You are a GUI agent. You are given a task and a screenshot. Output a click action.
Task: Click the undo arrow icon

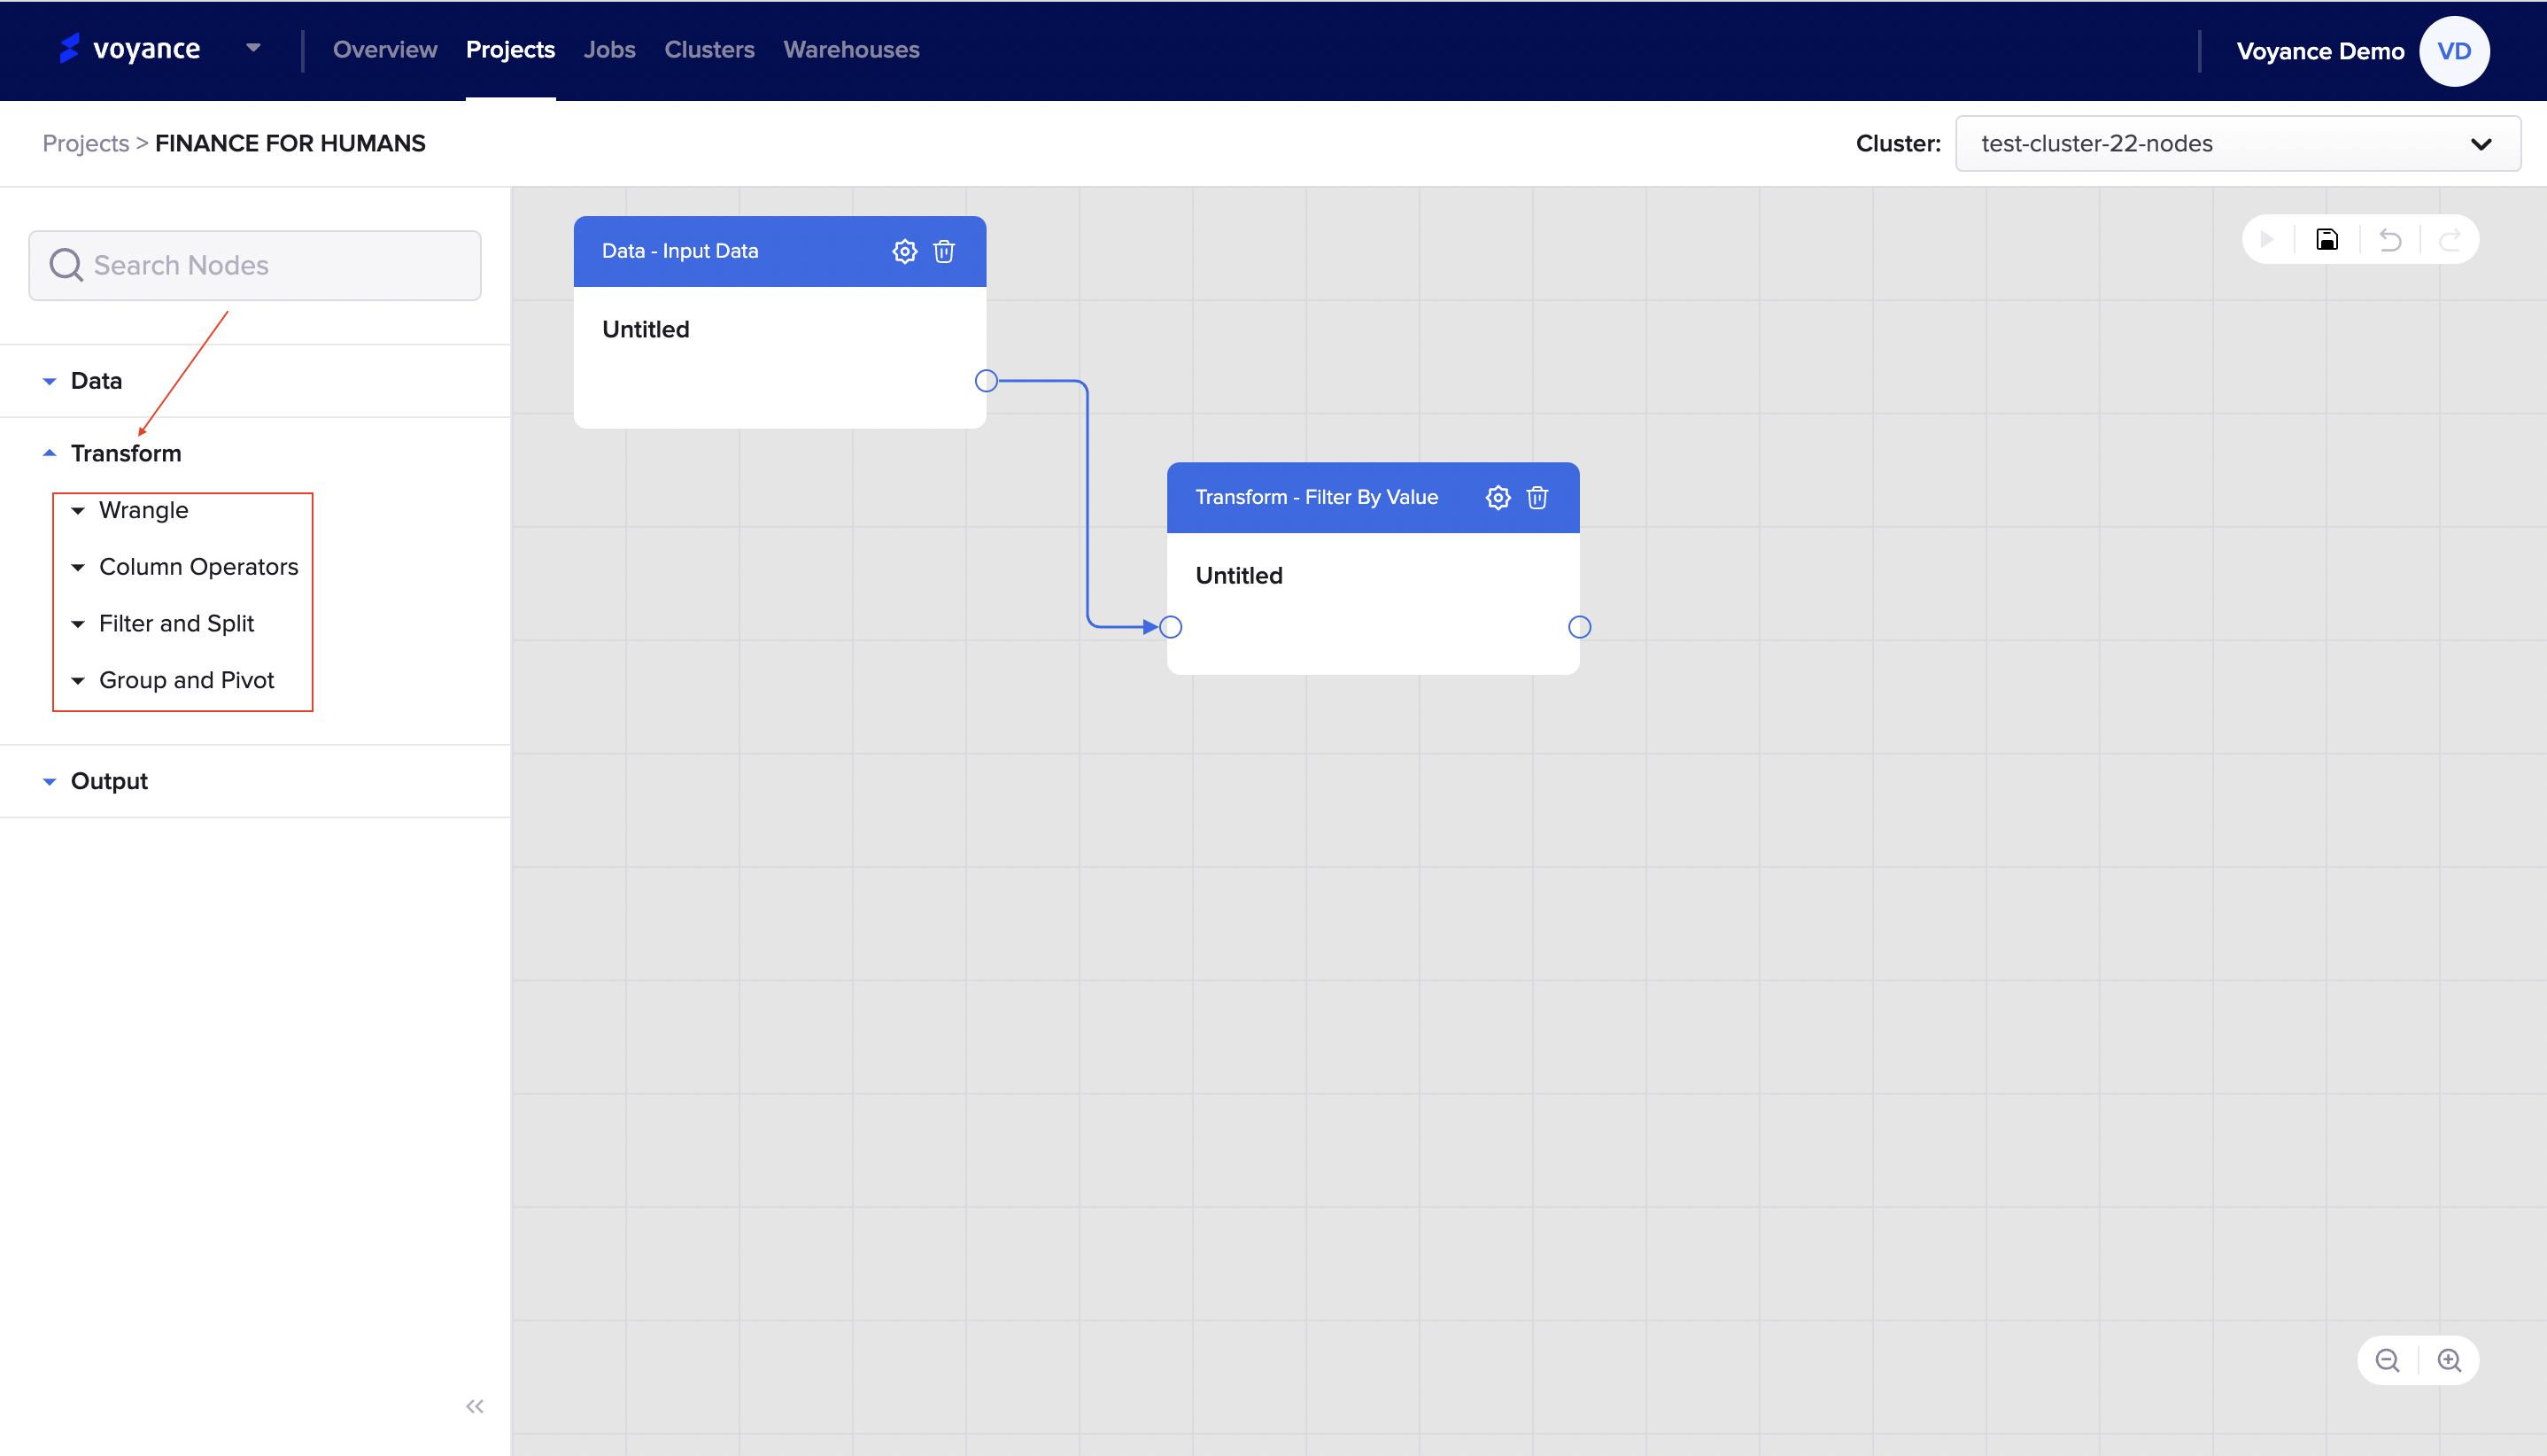coord(2390,240)
